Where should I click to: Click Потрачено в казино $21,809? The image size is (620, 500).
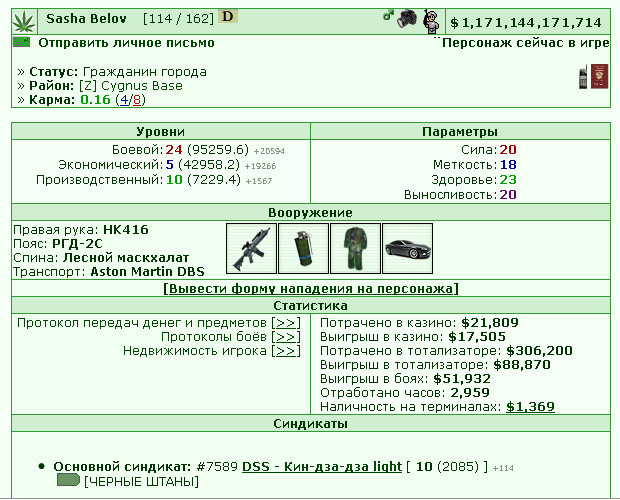click(x=490, y=323)
